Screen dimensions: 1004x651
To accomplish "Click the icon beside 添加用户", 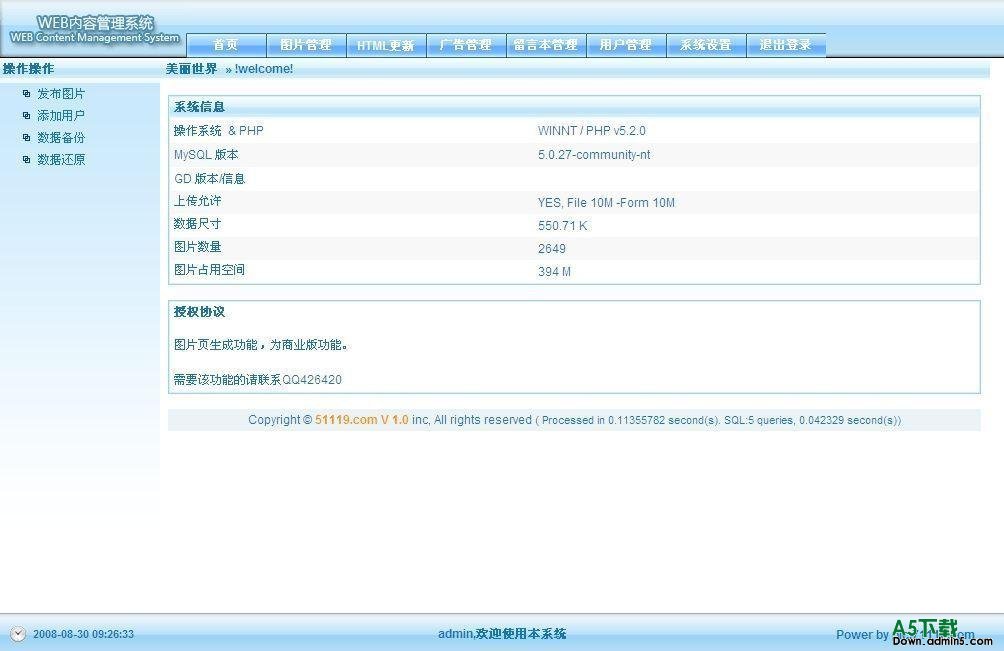I will point(26,116).
